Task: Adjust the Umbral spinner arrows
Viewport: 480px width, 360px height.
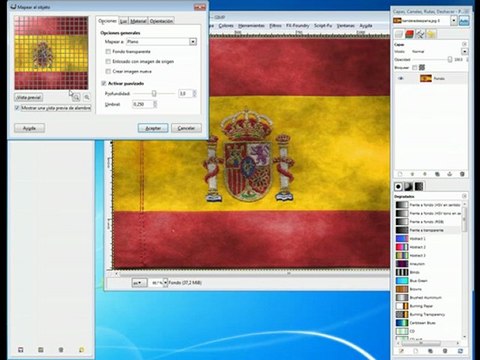Action: pyautogui.click(x=155, y=104)
